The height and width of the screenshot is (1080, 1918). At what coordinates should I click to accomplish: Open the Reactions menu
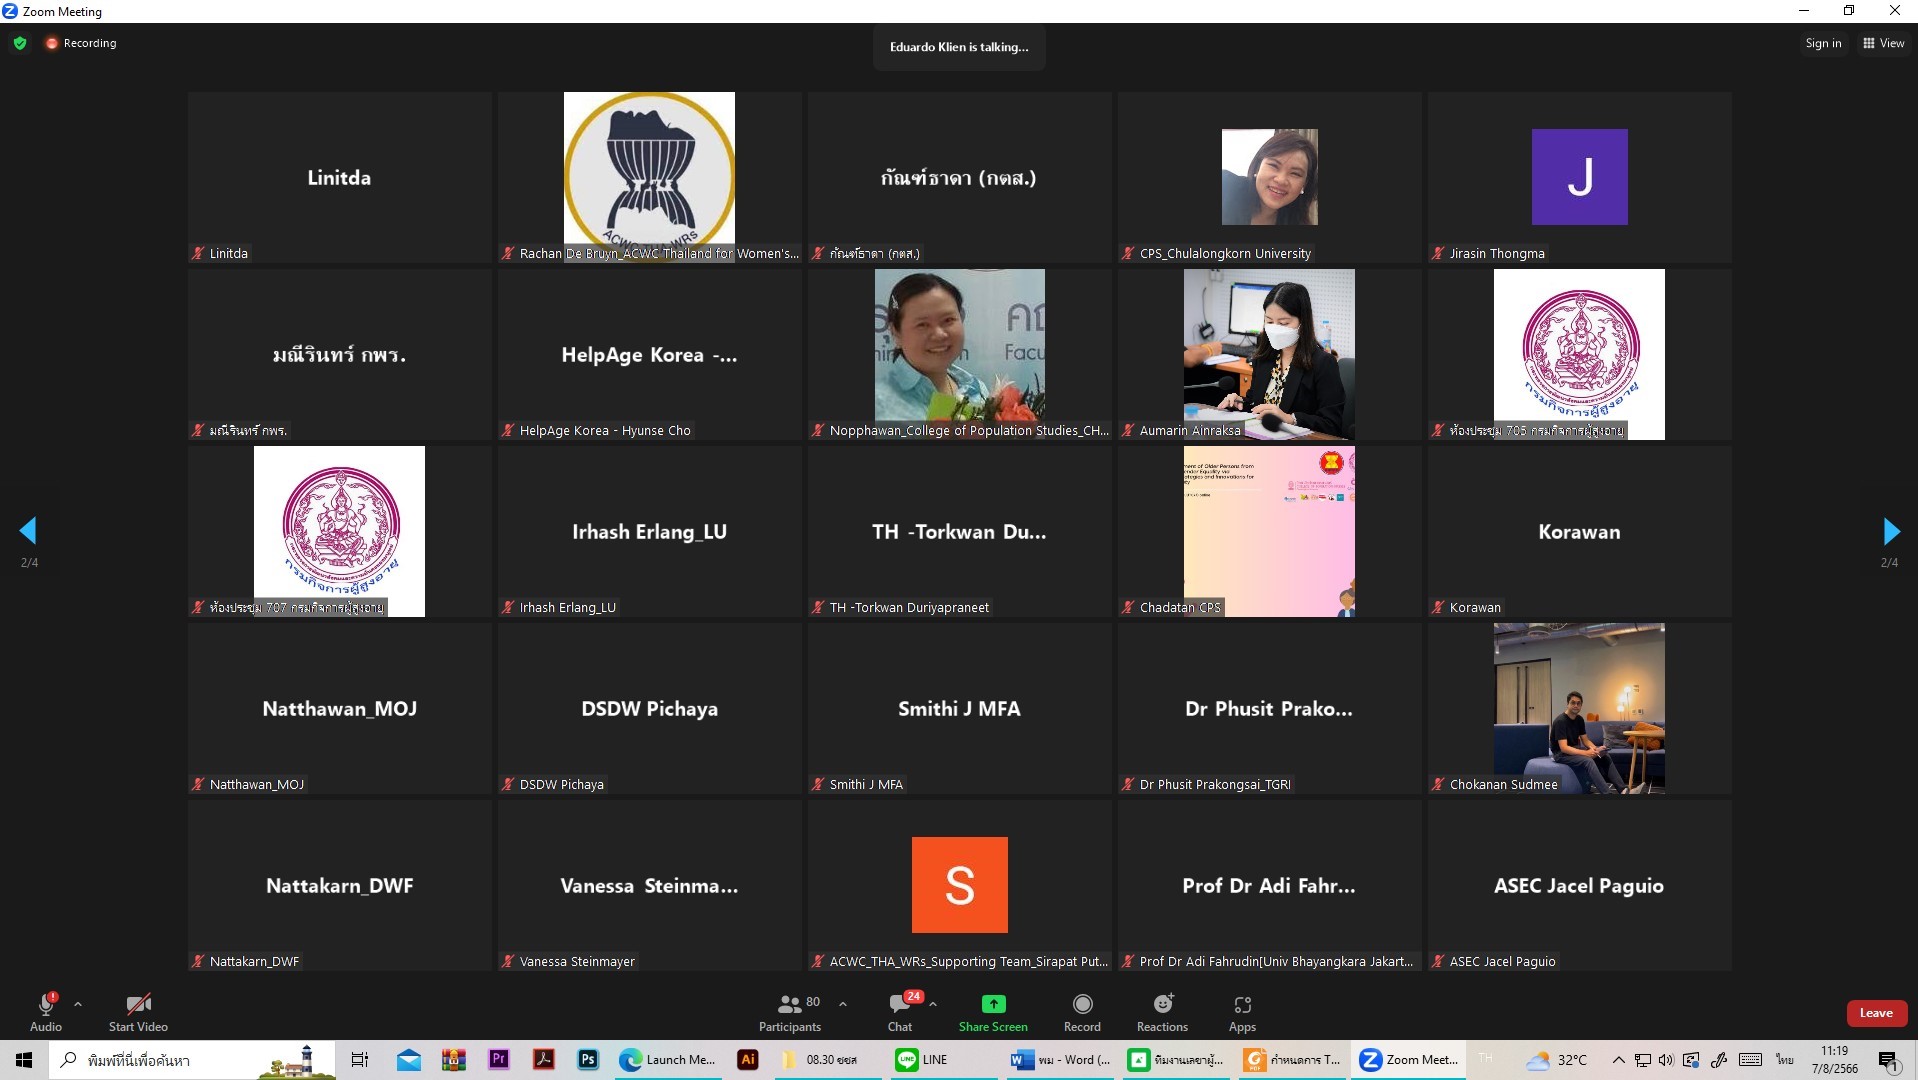pyautogui.click(x=1162, y=1011)
